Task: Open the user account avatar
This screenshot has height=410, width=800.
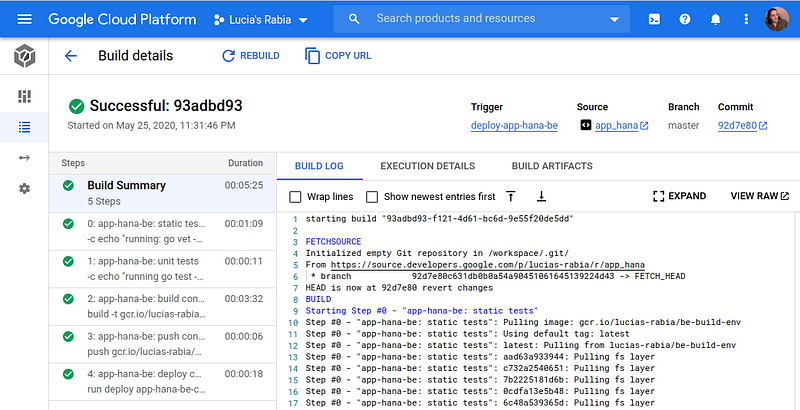Action: 777,19
